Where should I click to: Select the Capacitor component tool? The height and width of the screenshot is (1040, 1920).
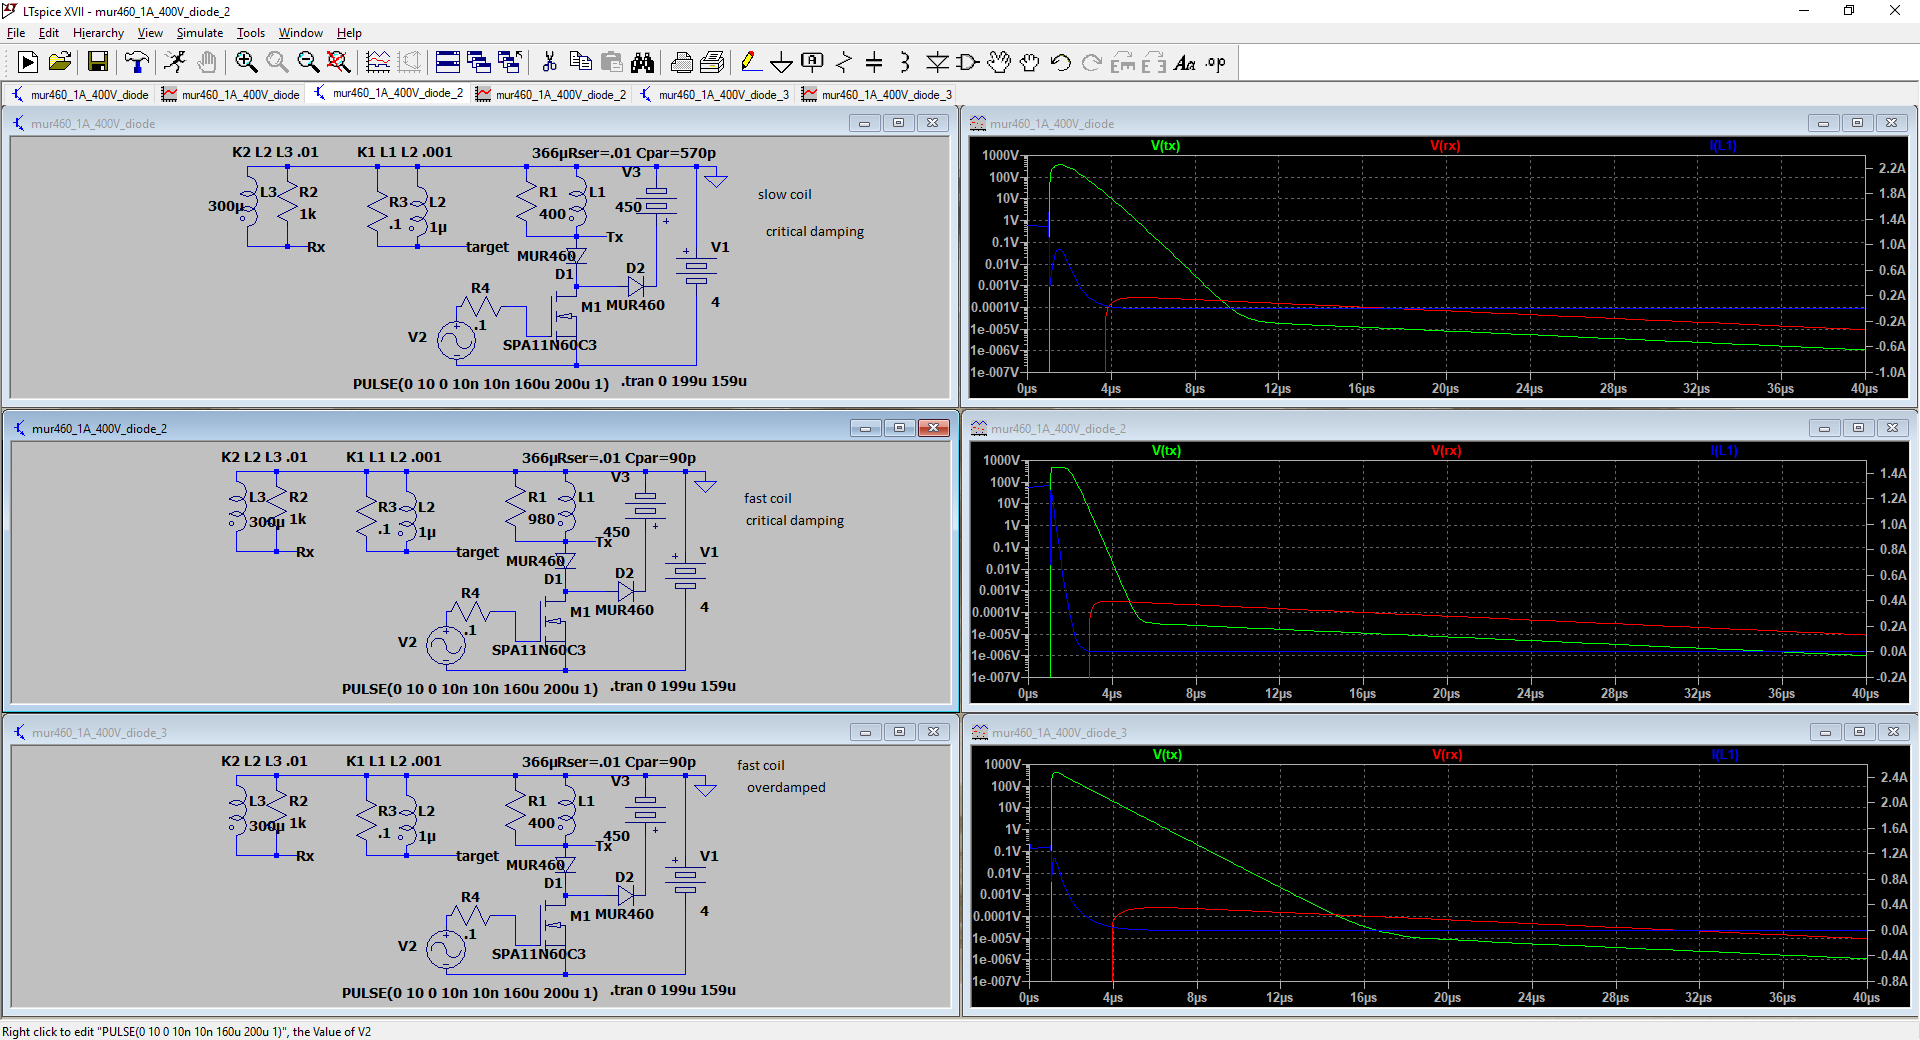[874, 63]
